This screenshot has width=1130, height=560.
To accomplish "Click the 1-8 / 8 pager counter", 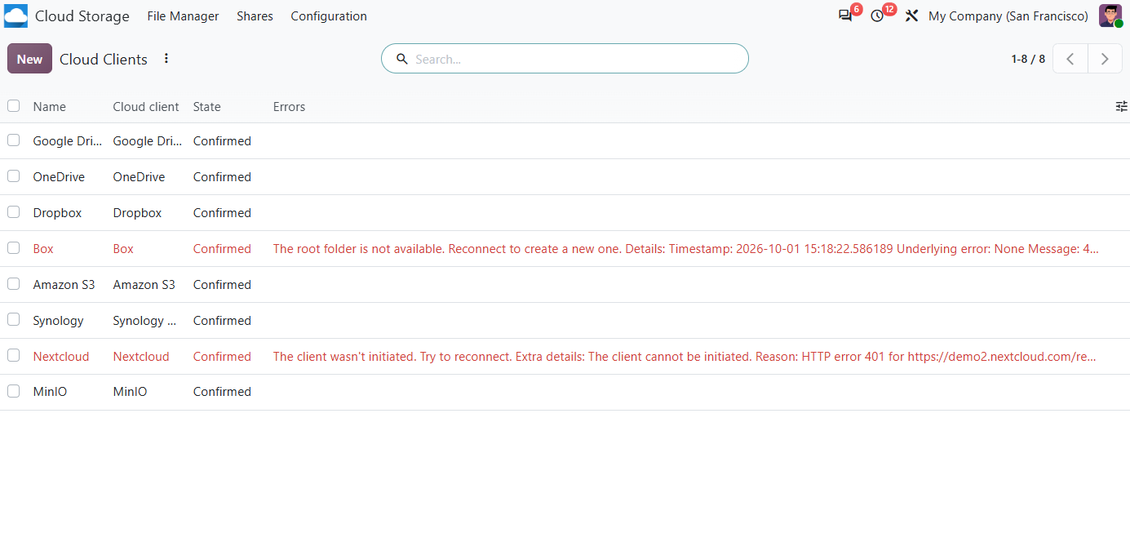I will 1028,59.
